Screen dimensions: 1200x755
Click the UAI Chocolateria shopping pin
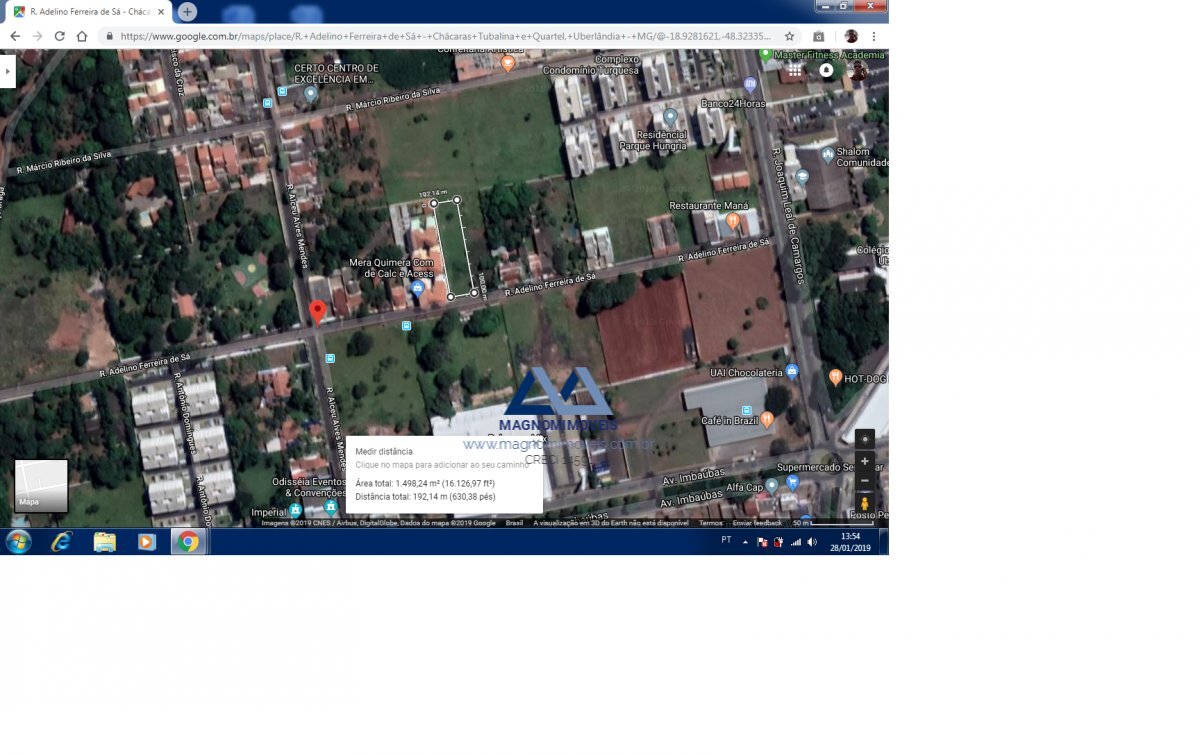point(792,372)
